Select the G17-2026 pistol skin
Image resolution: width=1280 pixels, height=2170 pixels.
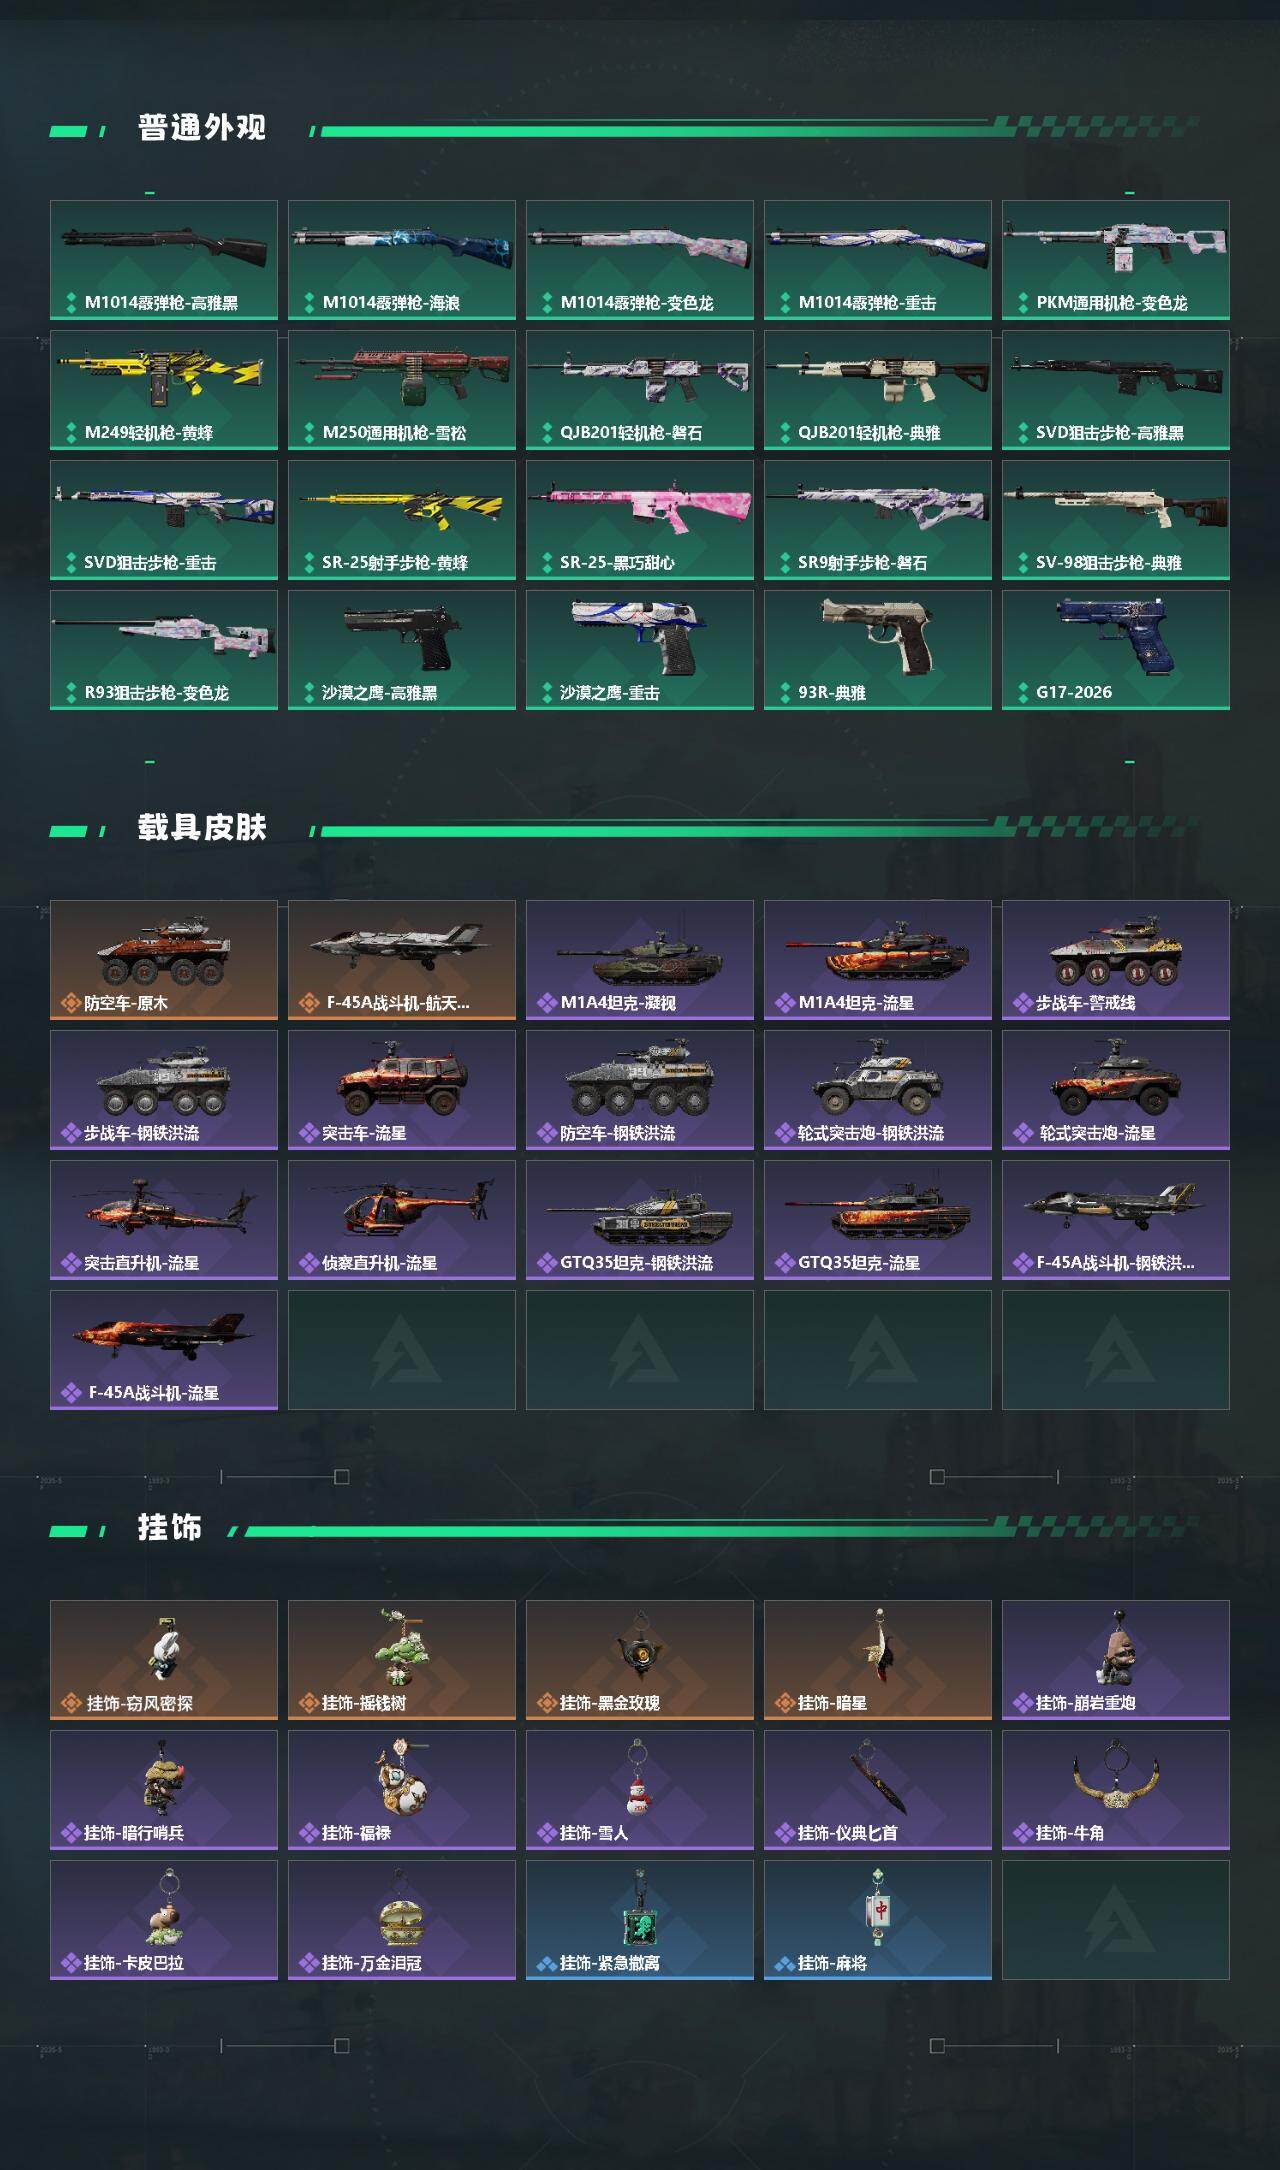[1116, 650]
